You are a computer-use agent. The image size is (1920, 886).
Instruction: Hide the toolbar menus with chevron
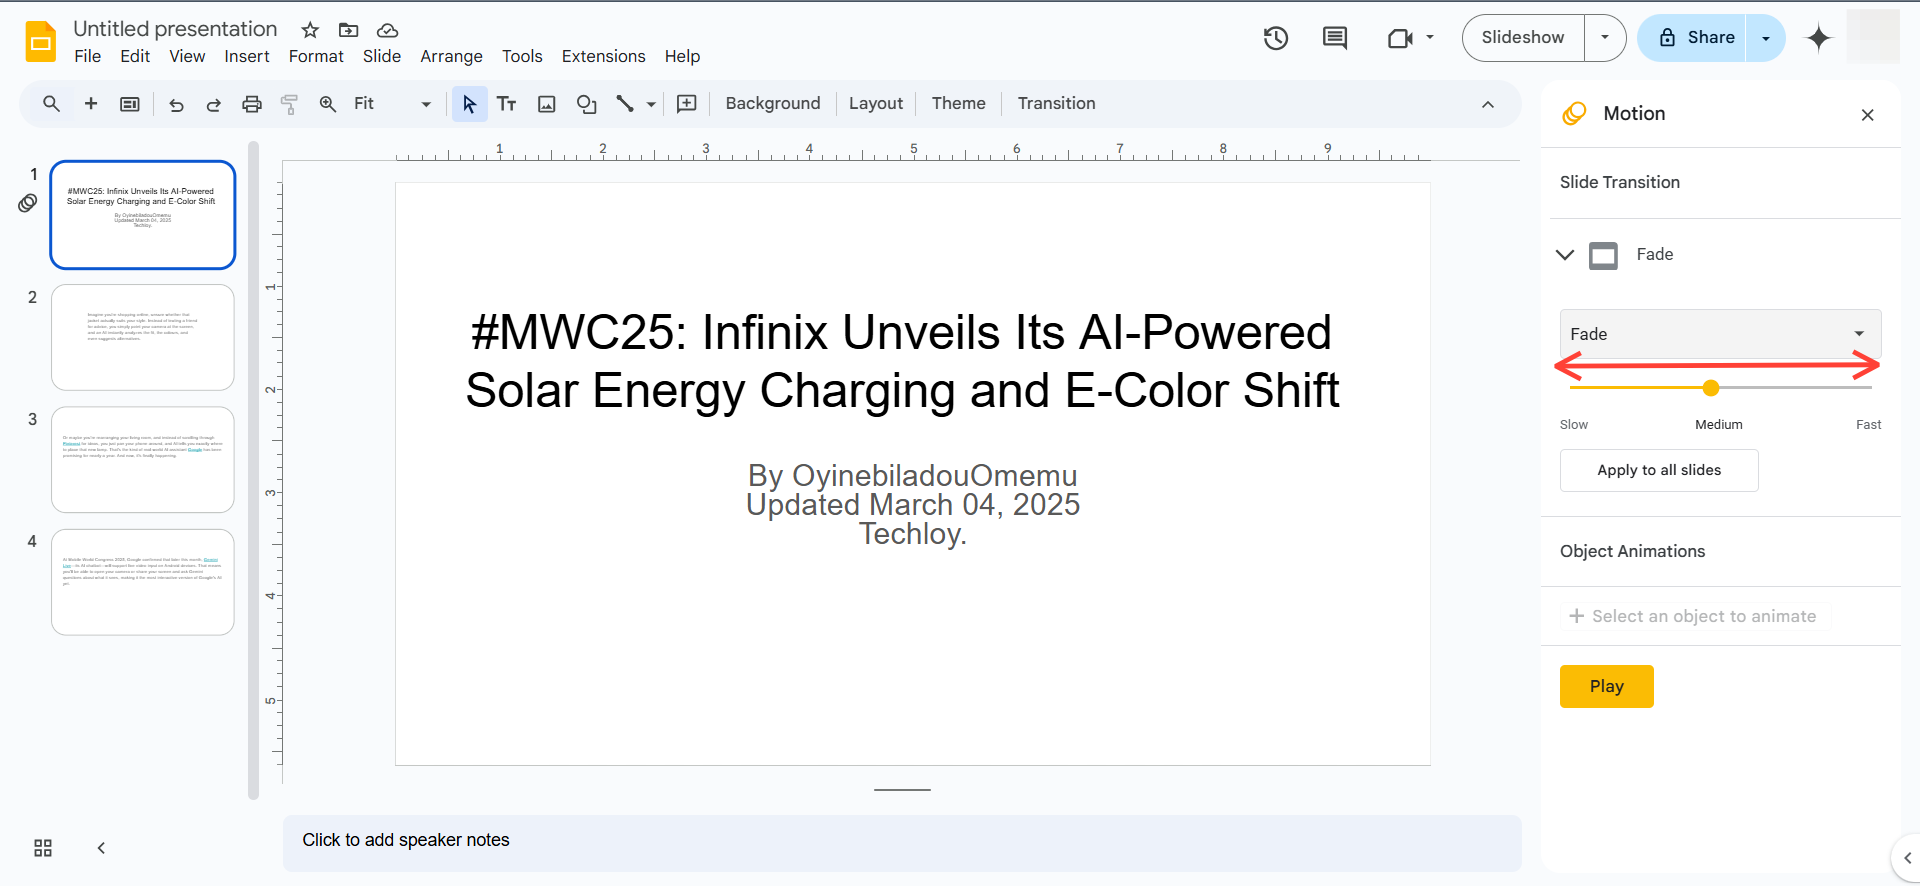pos(1488,104)
